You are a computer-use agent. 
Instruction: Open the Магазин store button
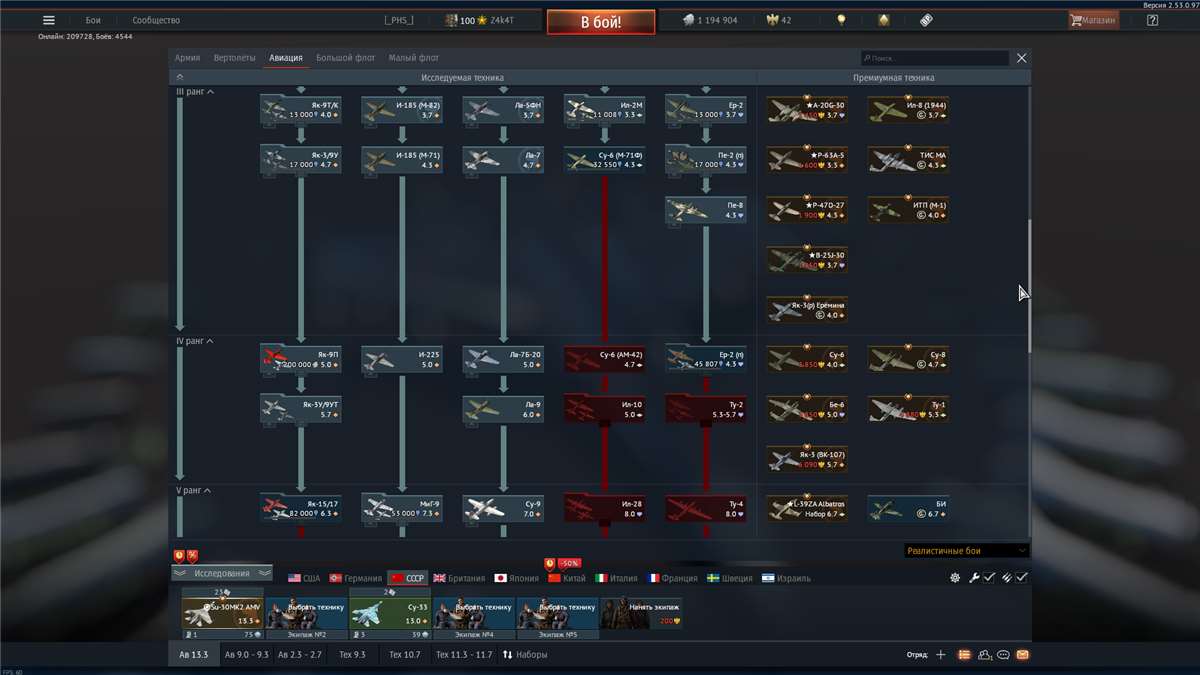click(1092, 20)
